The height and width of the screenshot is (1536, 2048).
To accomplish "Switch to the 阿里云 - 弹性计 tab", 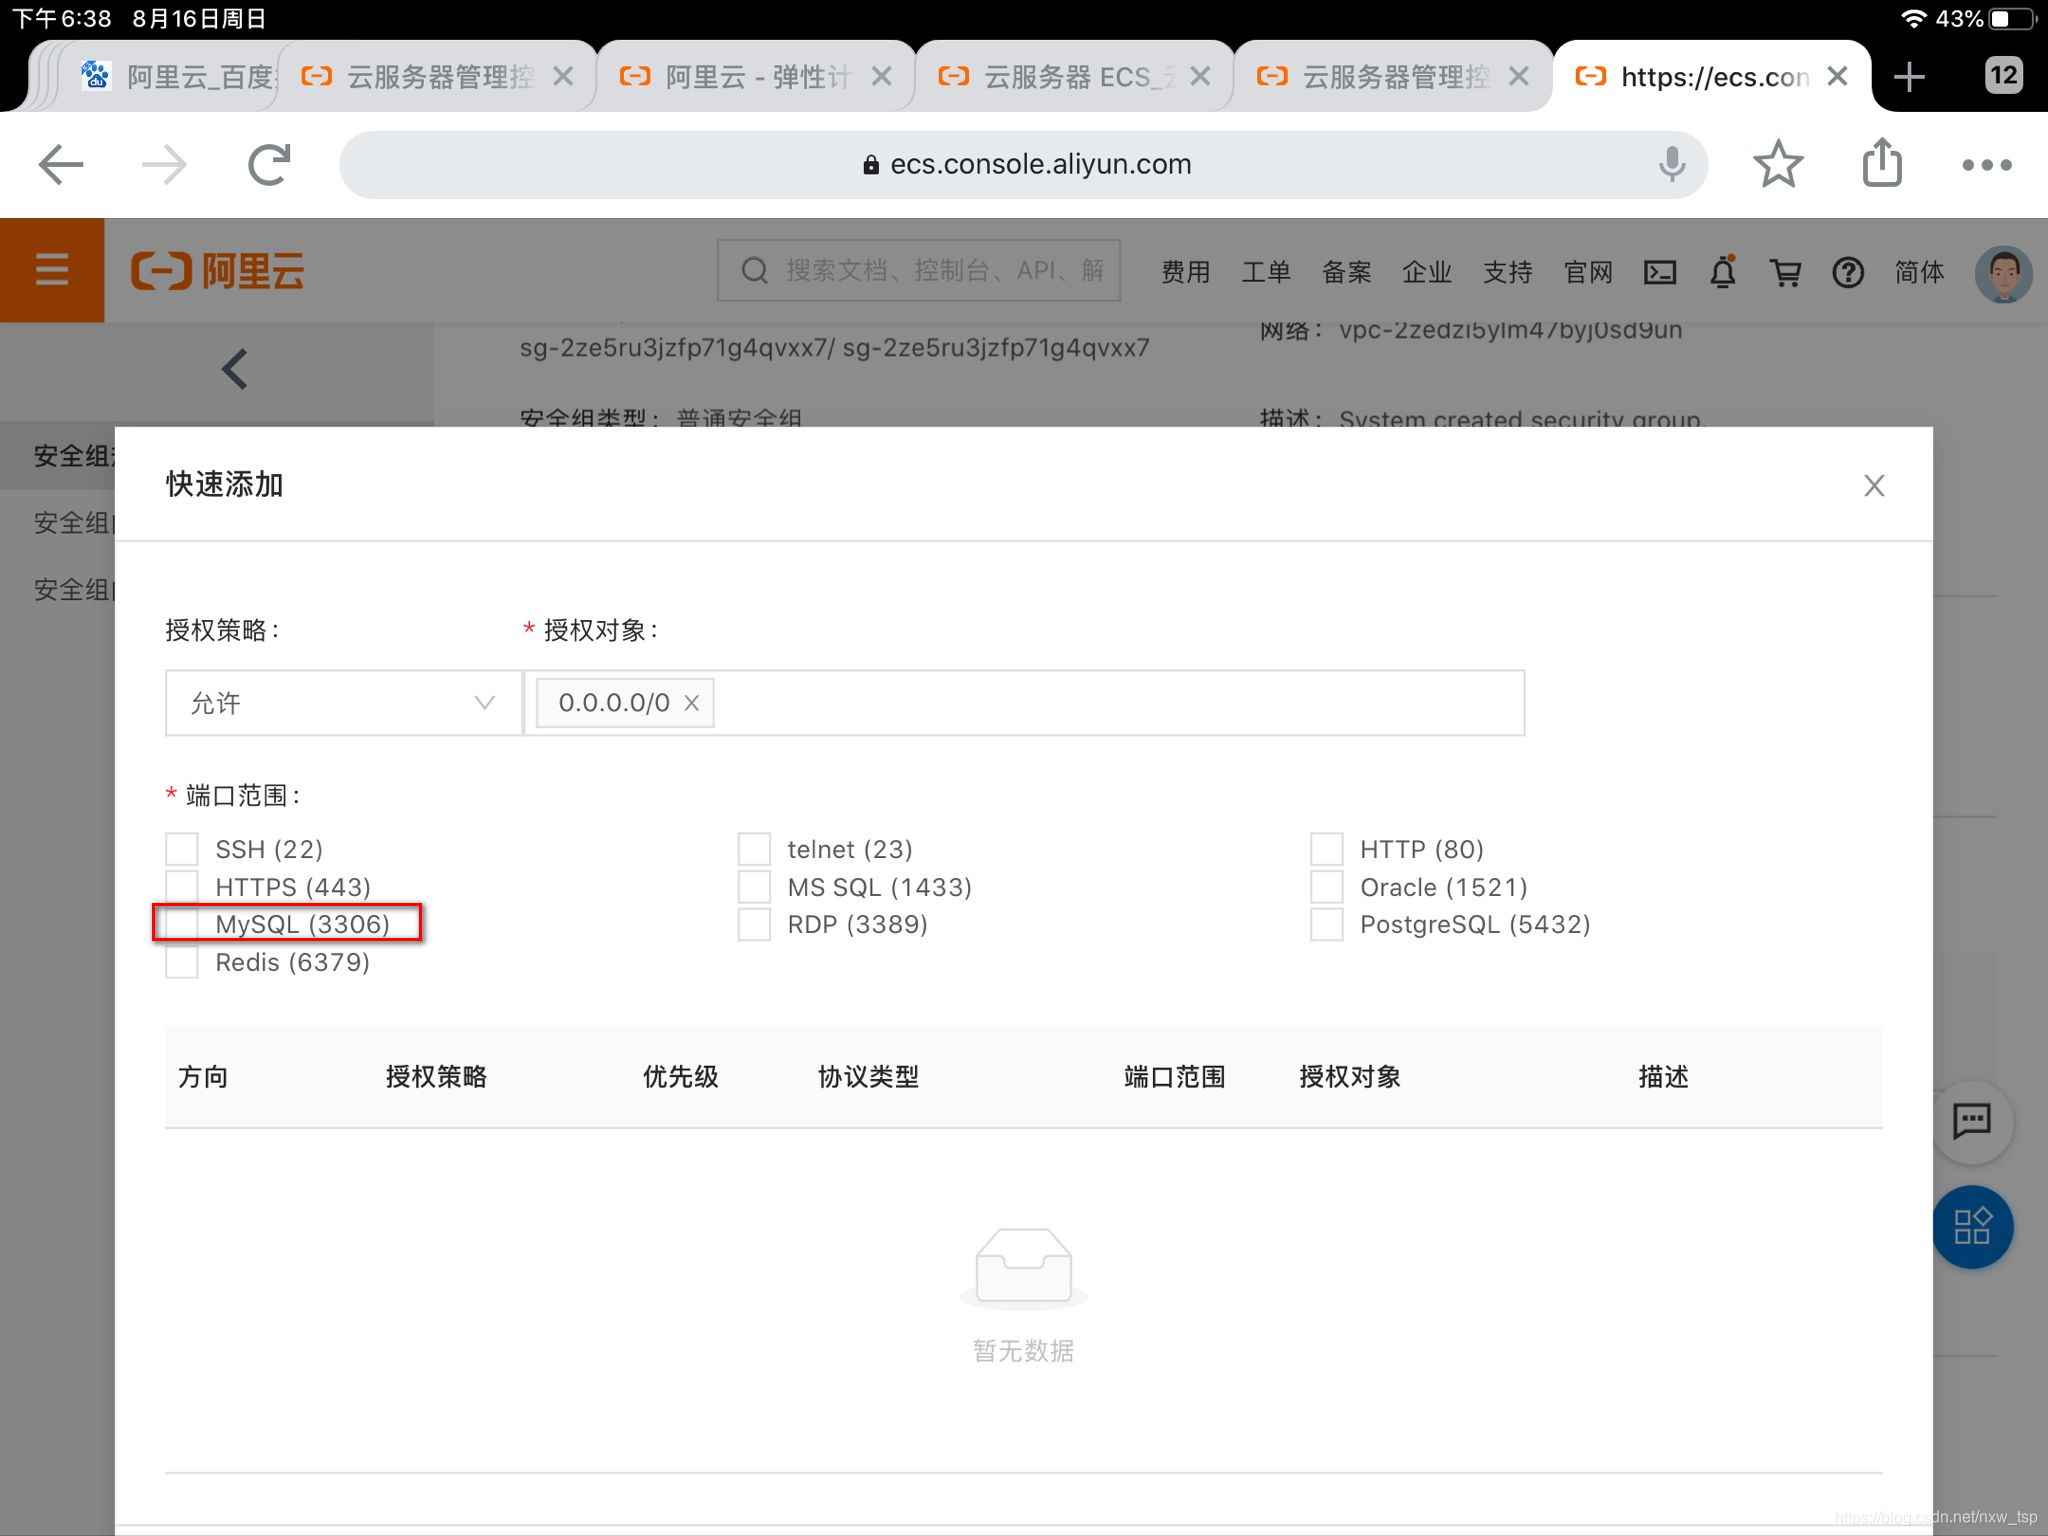I will pos(757,77).
